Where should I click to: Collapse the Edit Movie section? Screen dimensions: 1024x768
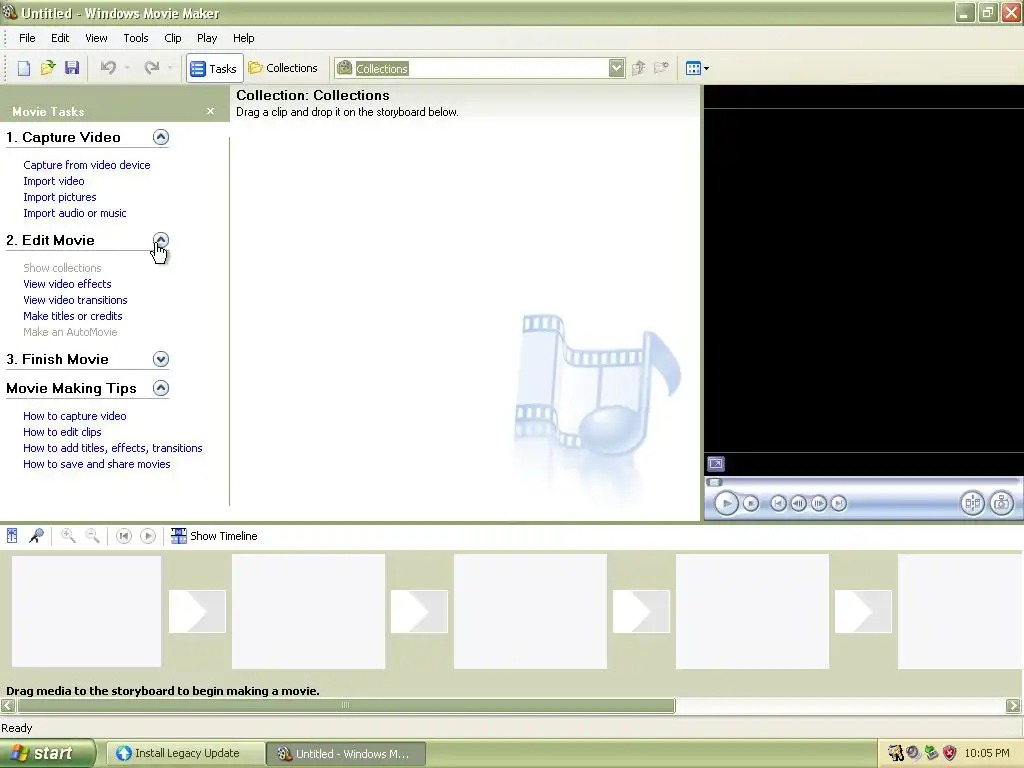161,240
